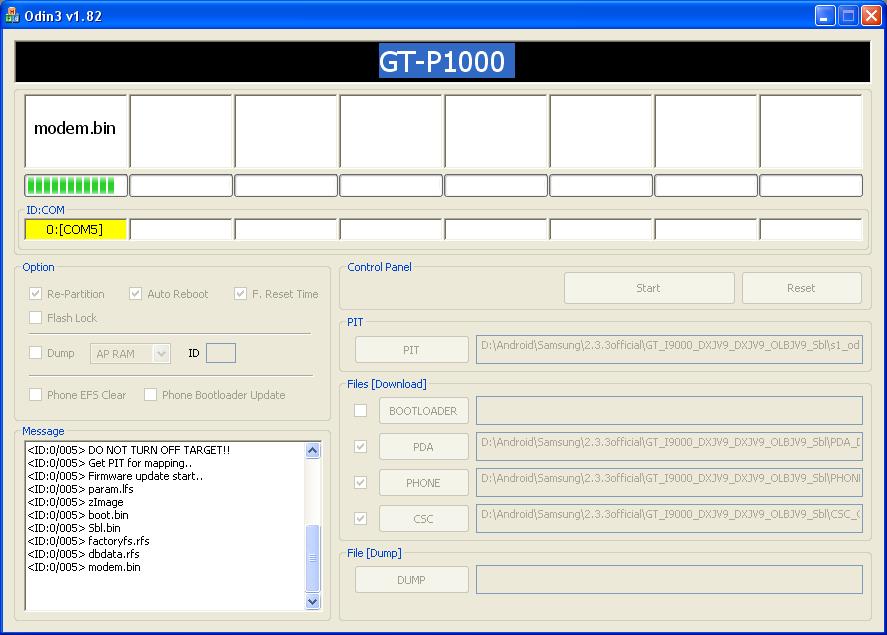The width and height of the screenshot is (887, 635).
Task: Click the PHONE file path field
Action: 669,482
